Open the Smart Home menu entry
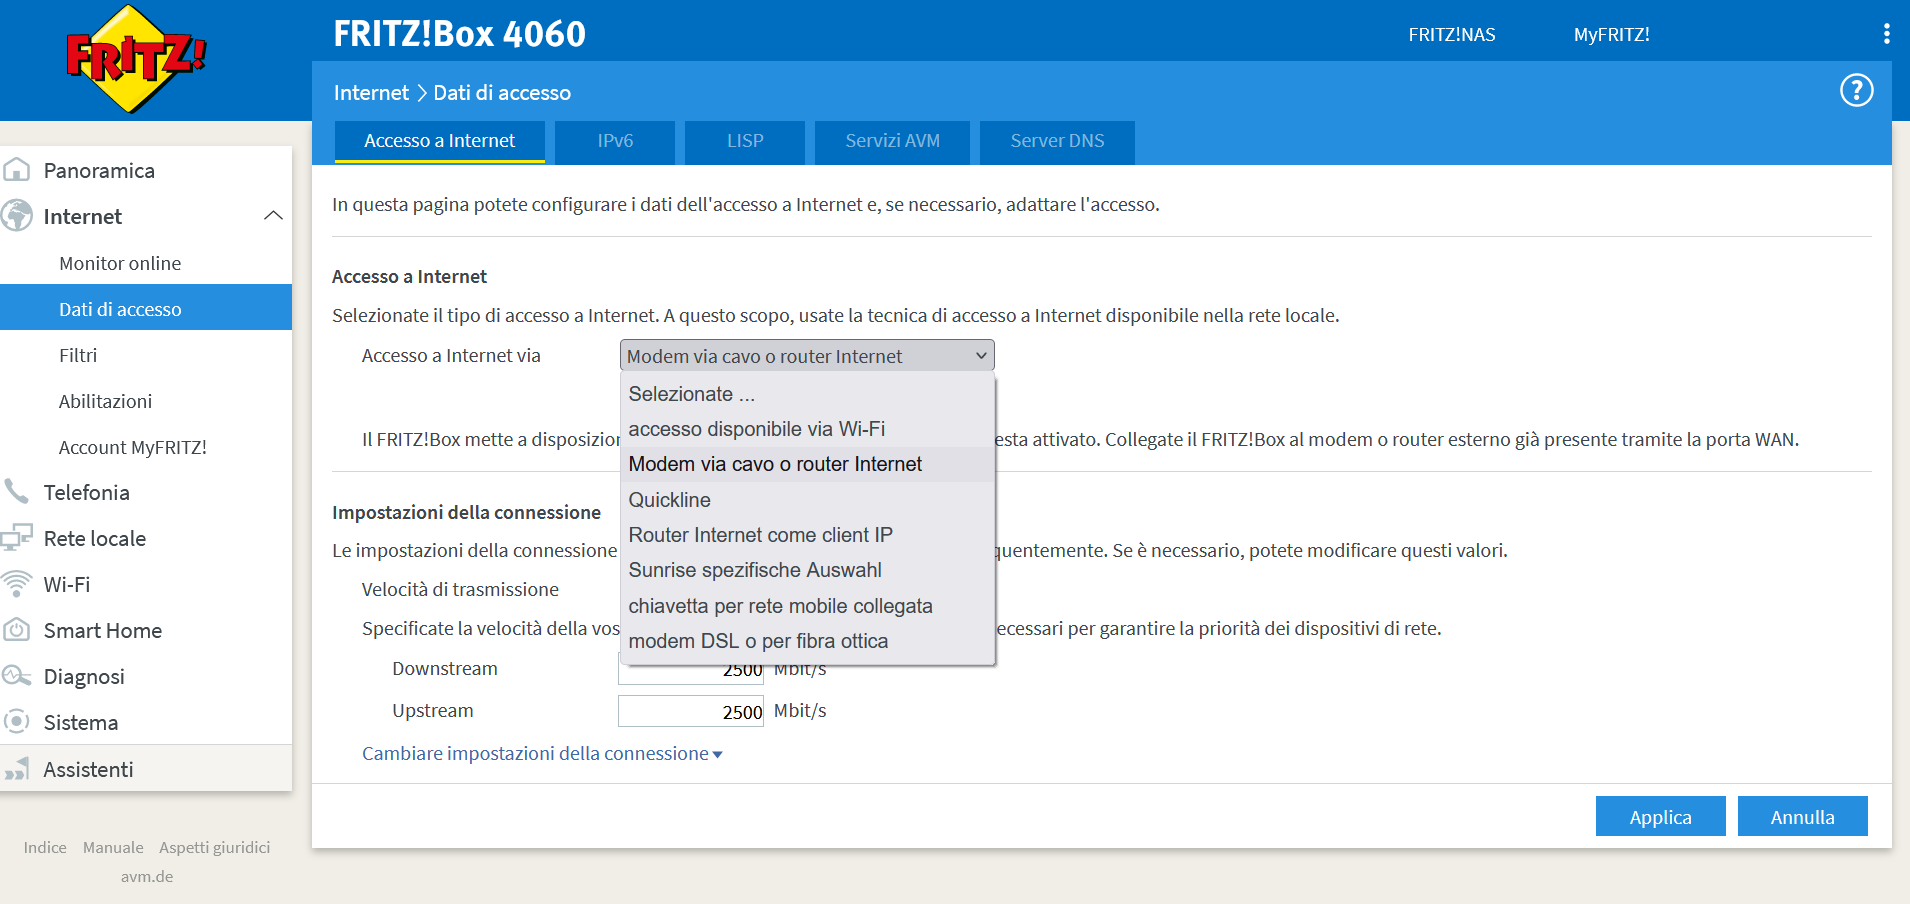 (146, 630)
